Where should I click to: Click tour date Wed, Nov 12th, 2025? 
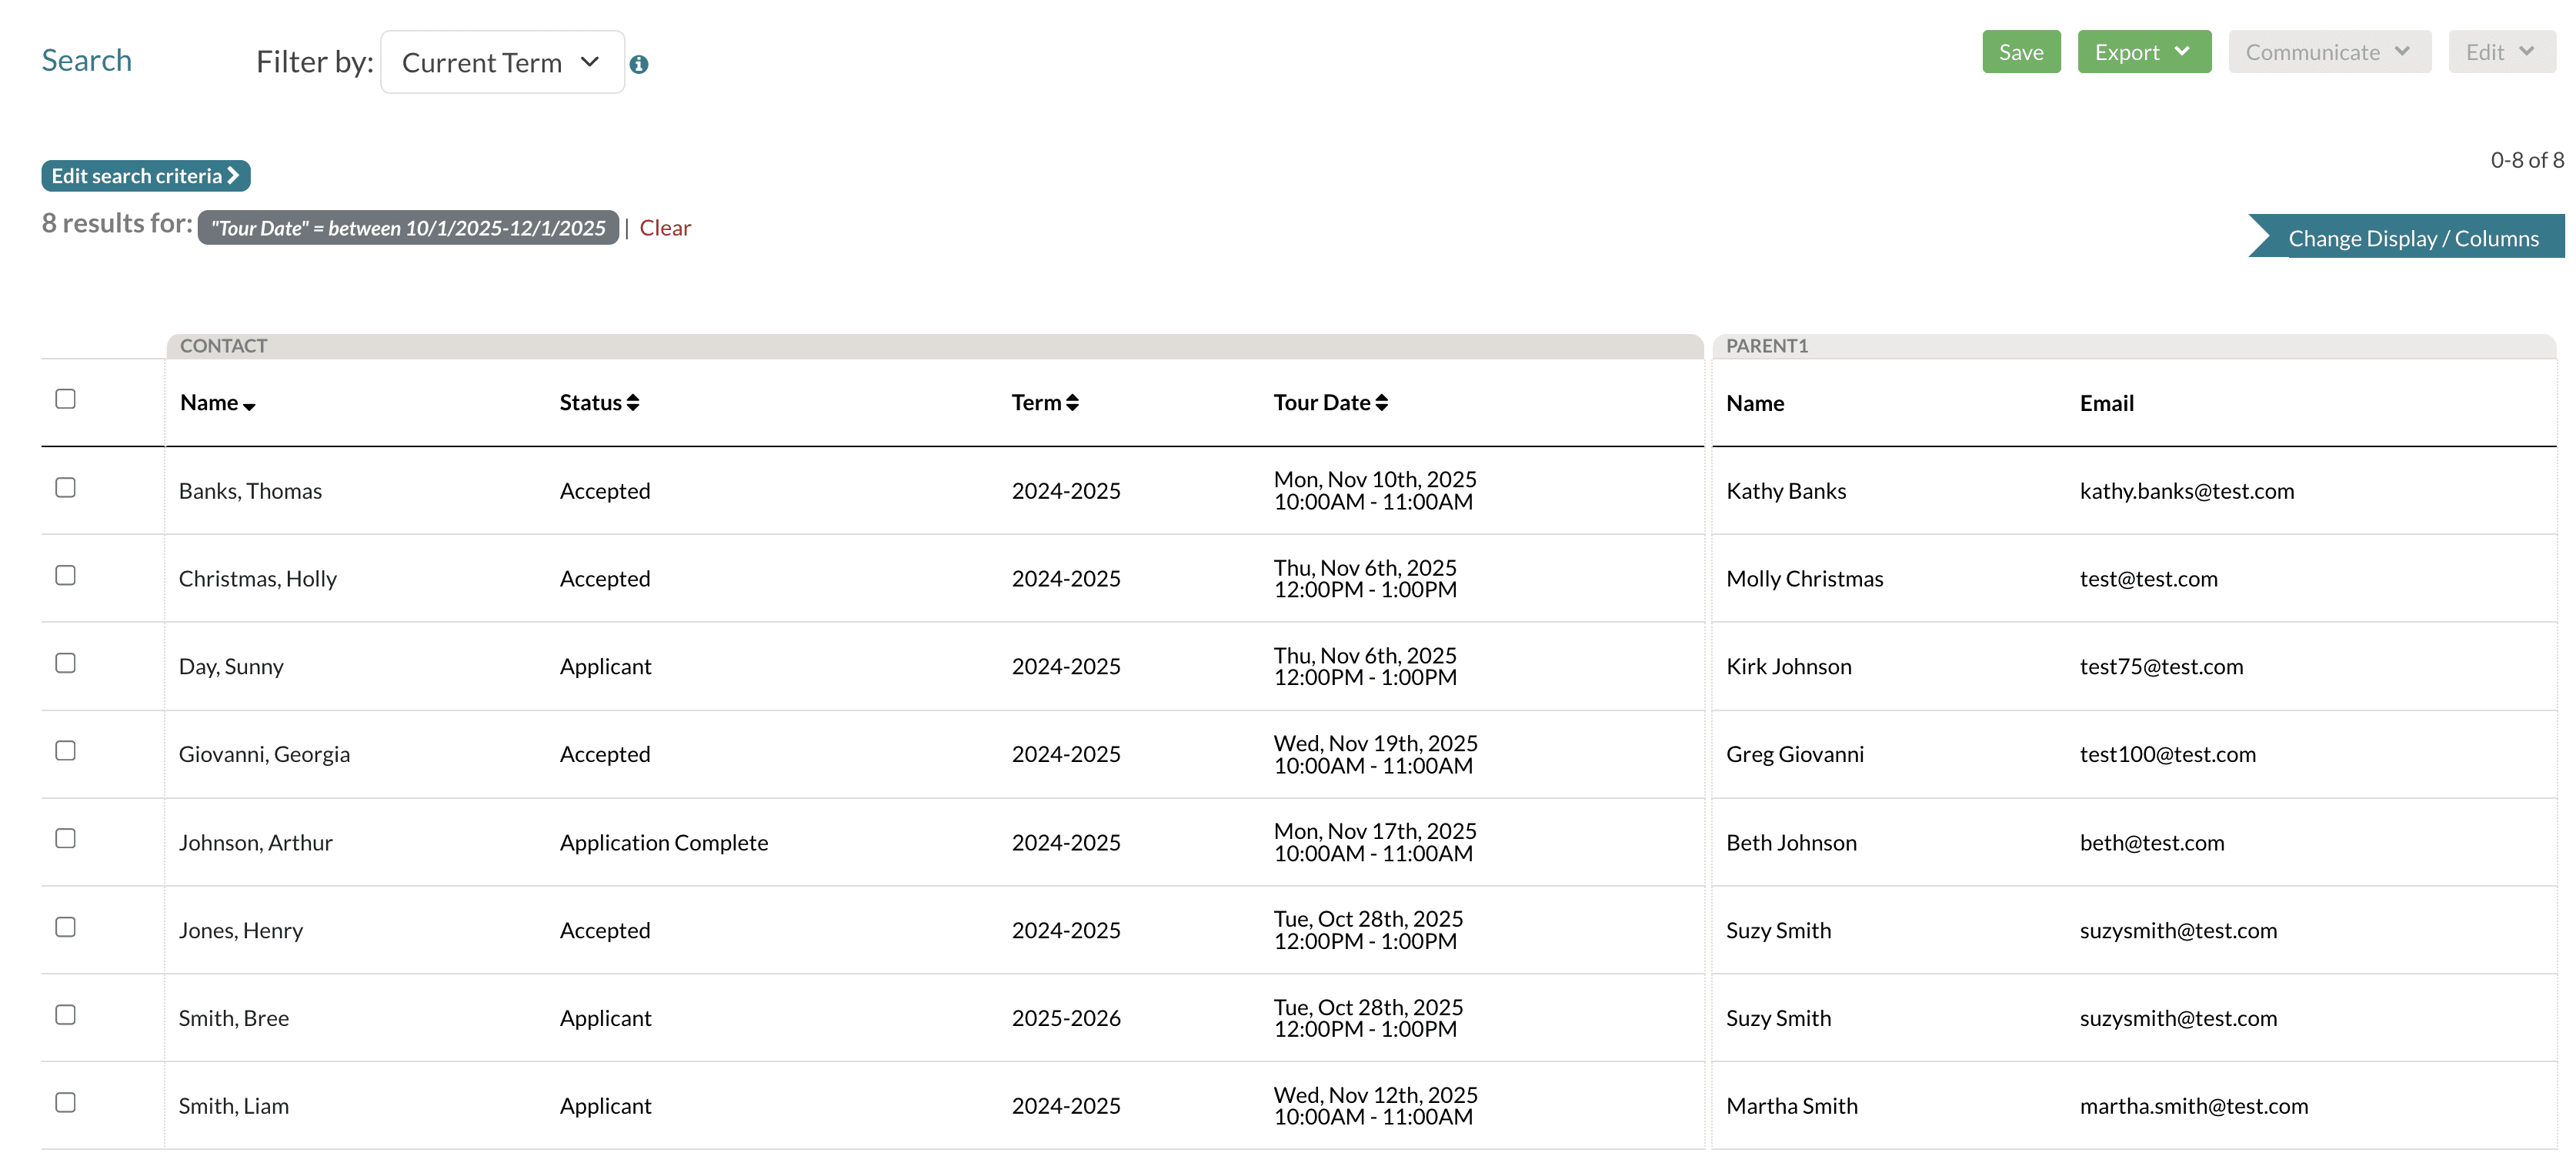pos(1375,1096)
